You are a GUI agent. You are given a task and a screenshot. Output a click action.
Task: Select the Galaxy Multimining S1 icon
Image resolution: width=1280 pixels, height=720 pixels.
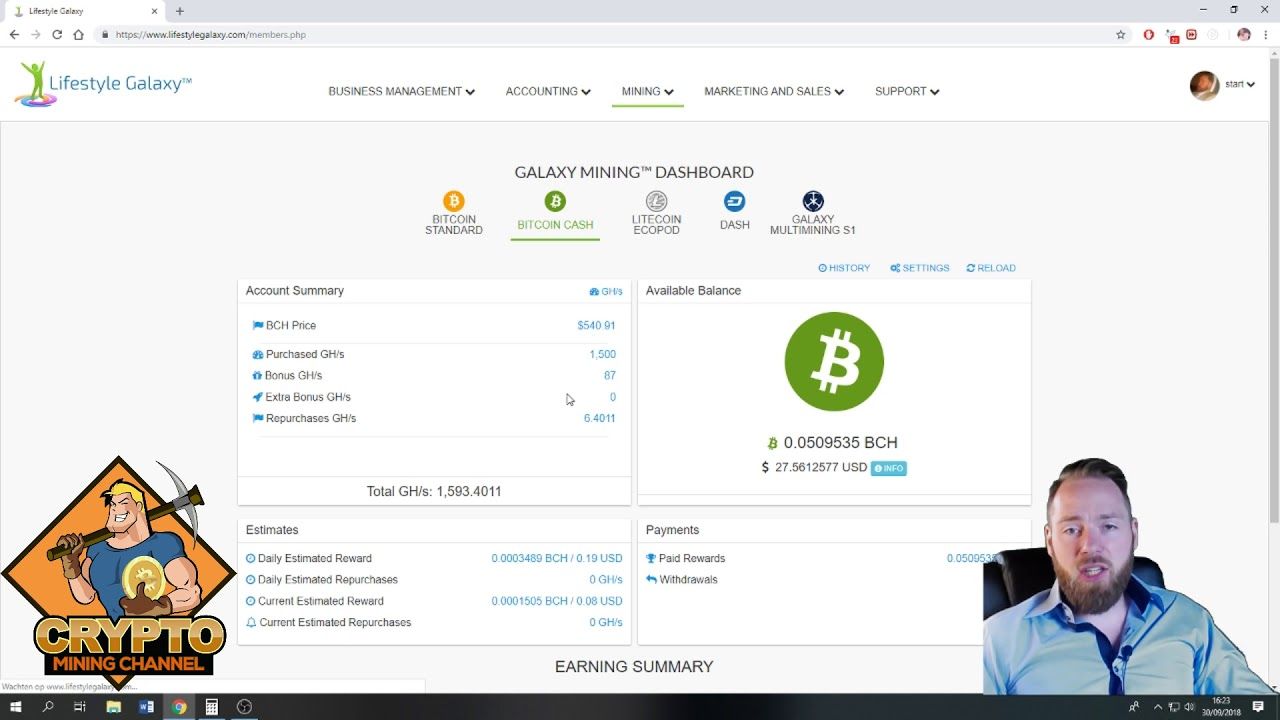[813, 202]
